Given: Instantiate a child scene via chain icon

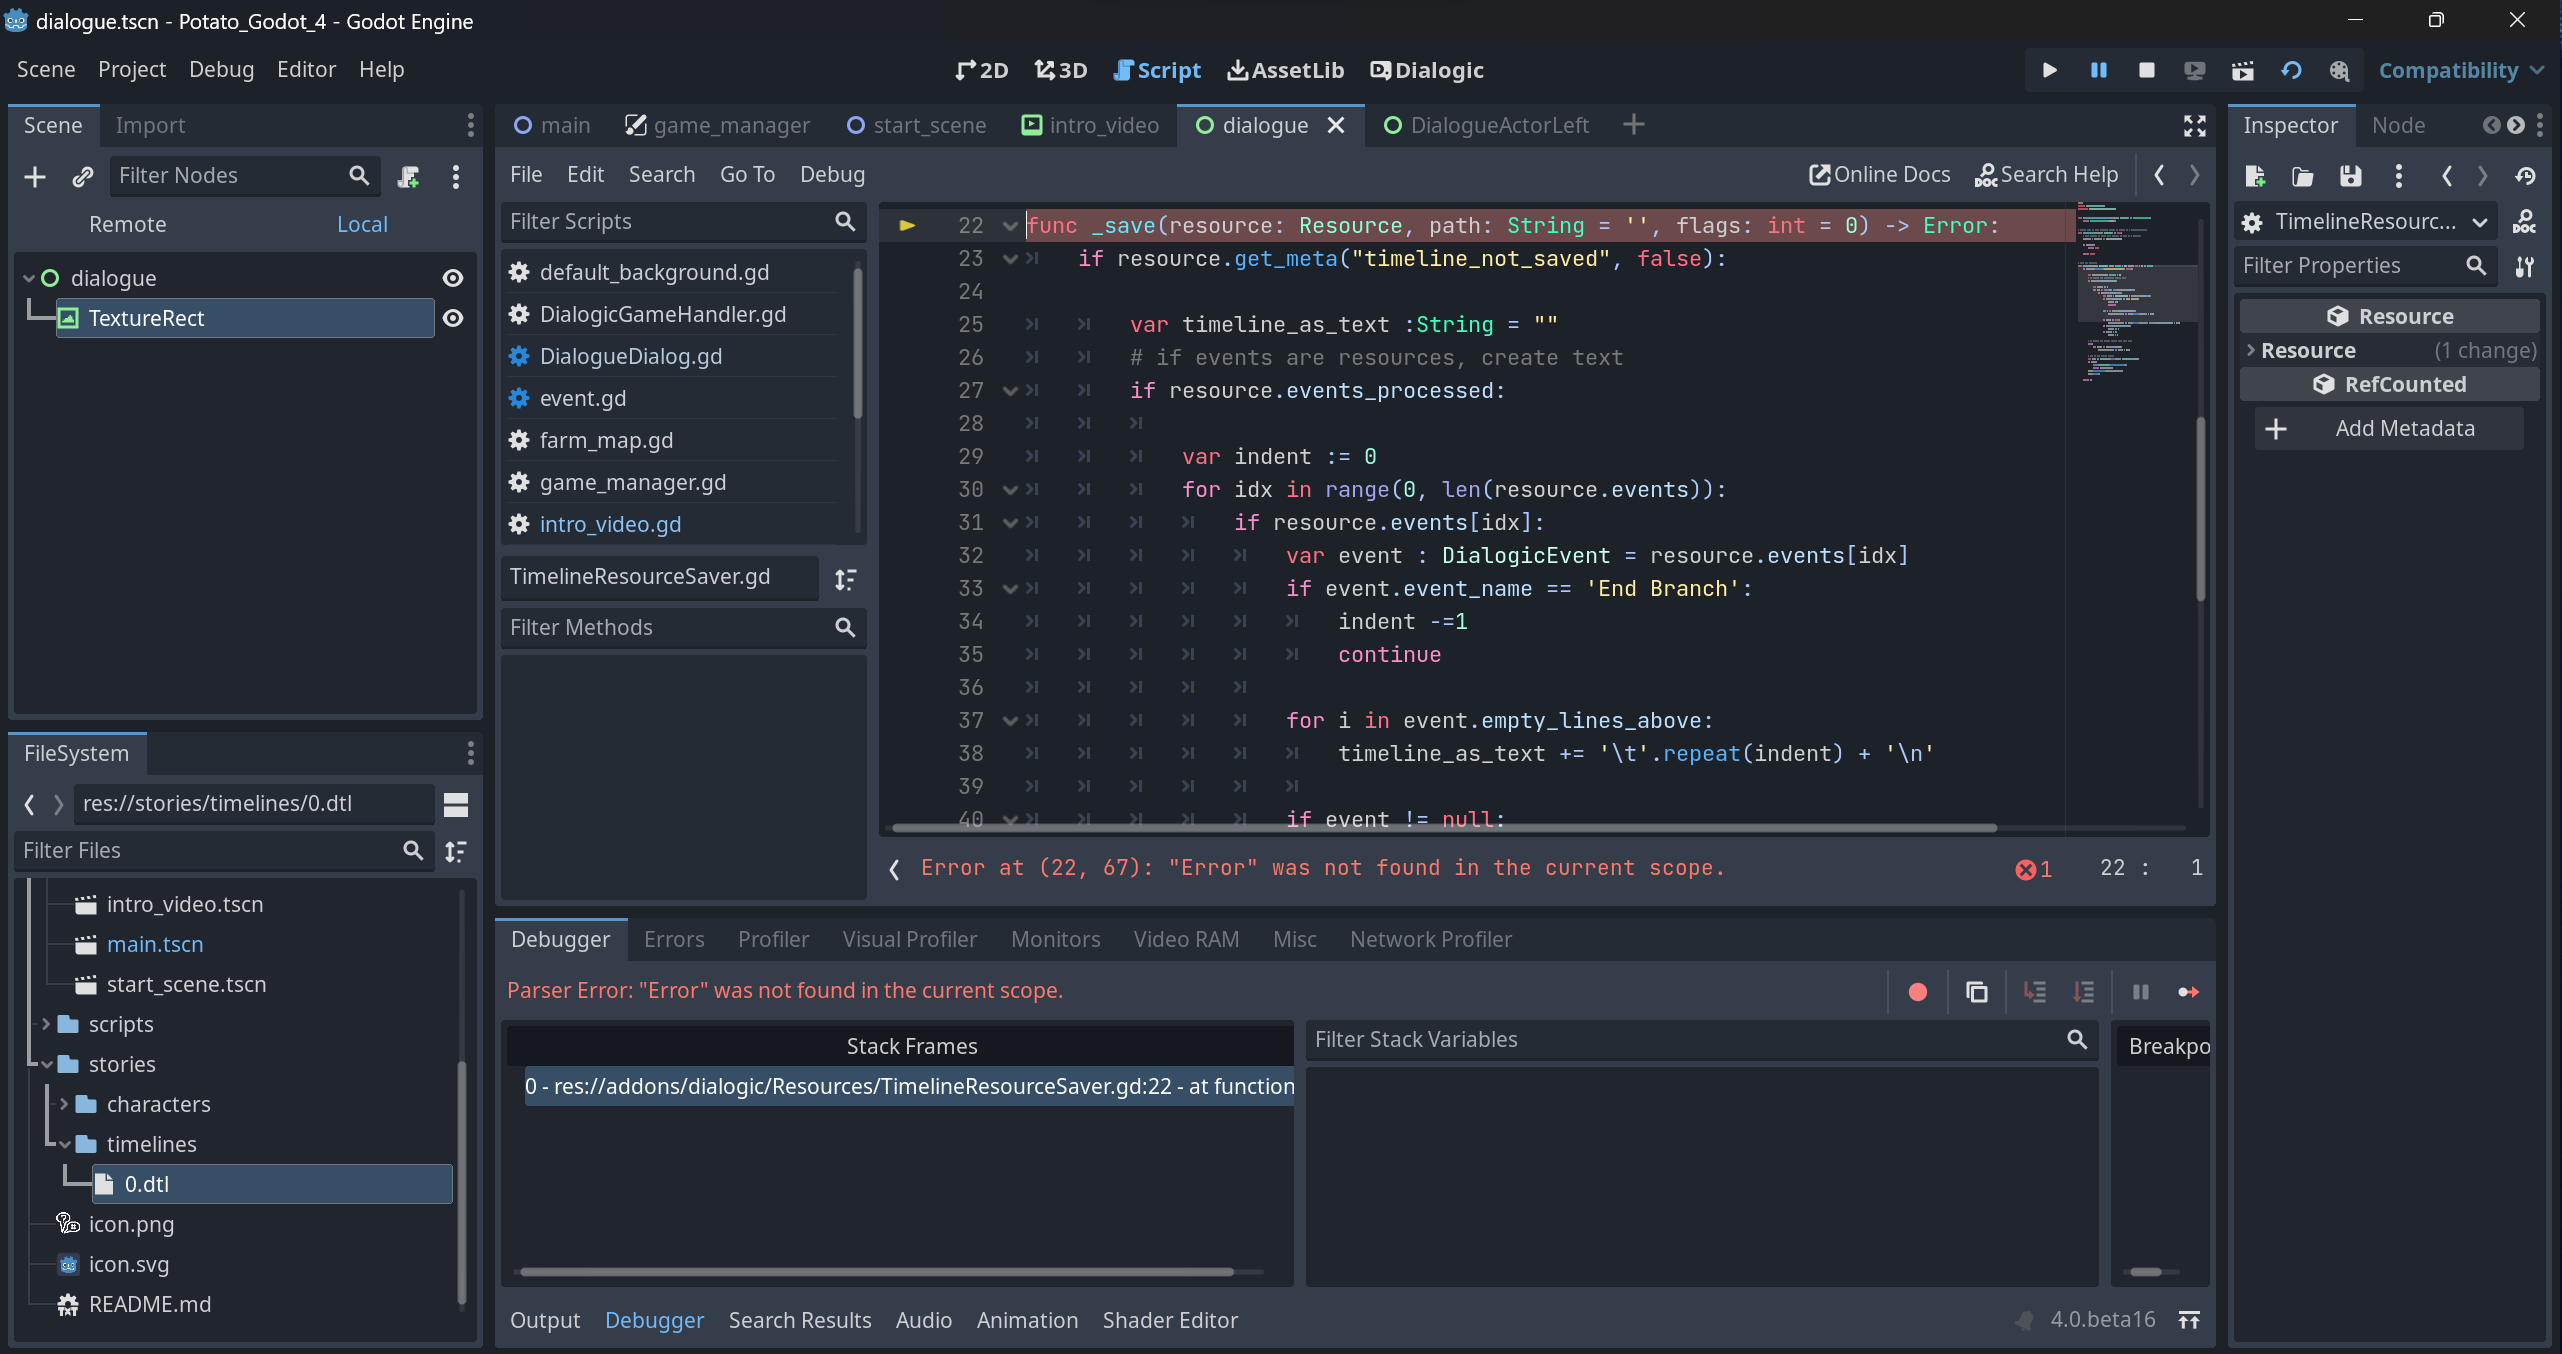Looking at the screenshot, I should point(83,176).
